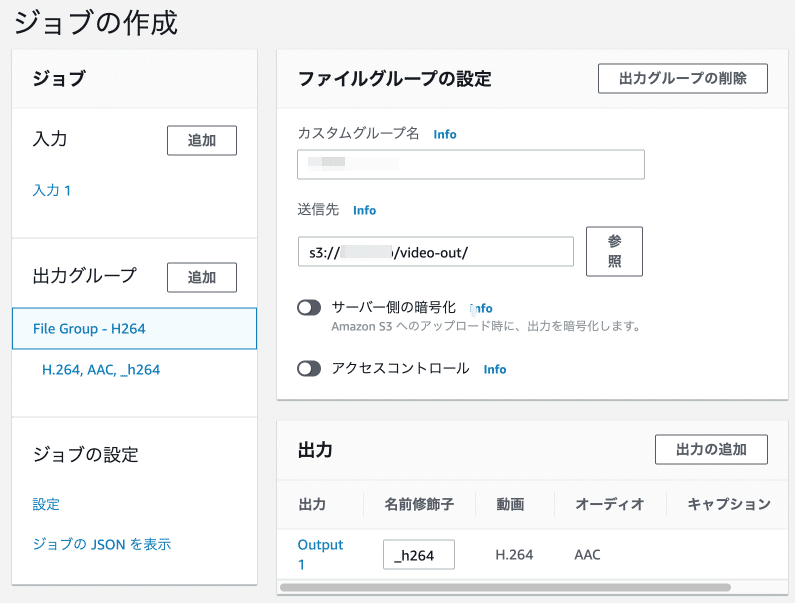Focus the カスタムグループ名 text field
Image resolution: width=795 pixels, height=603 pixels.
click(470, 164)
